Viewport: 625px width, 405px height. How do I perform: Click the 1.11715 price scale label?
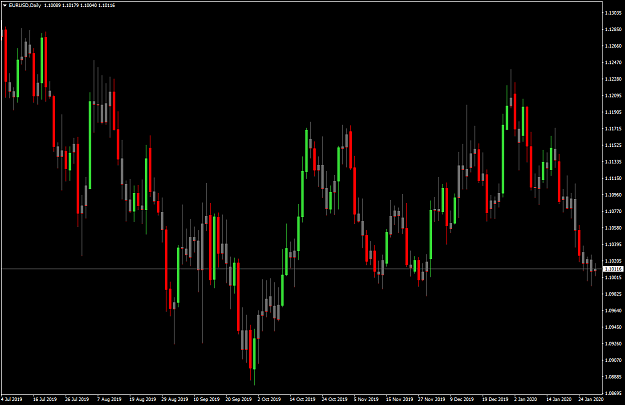(613, 128)
